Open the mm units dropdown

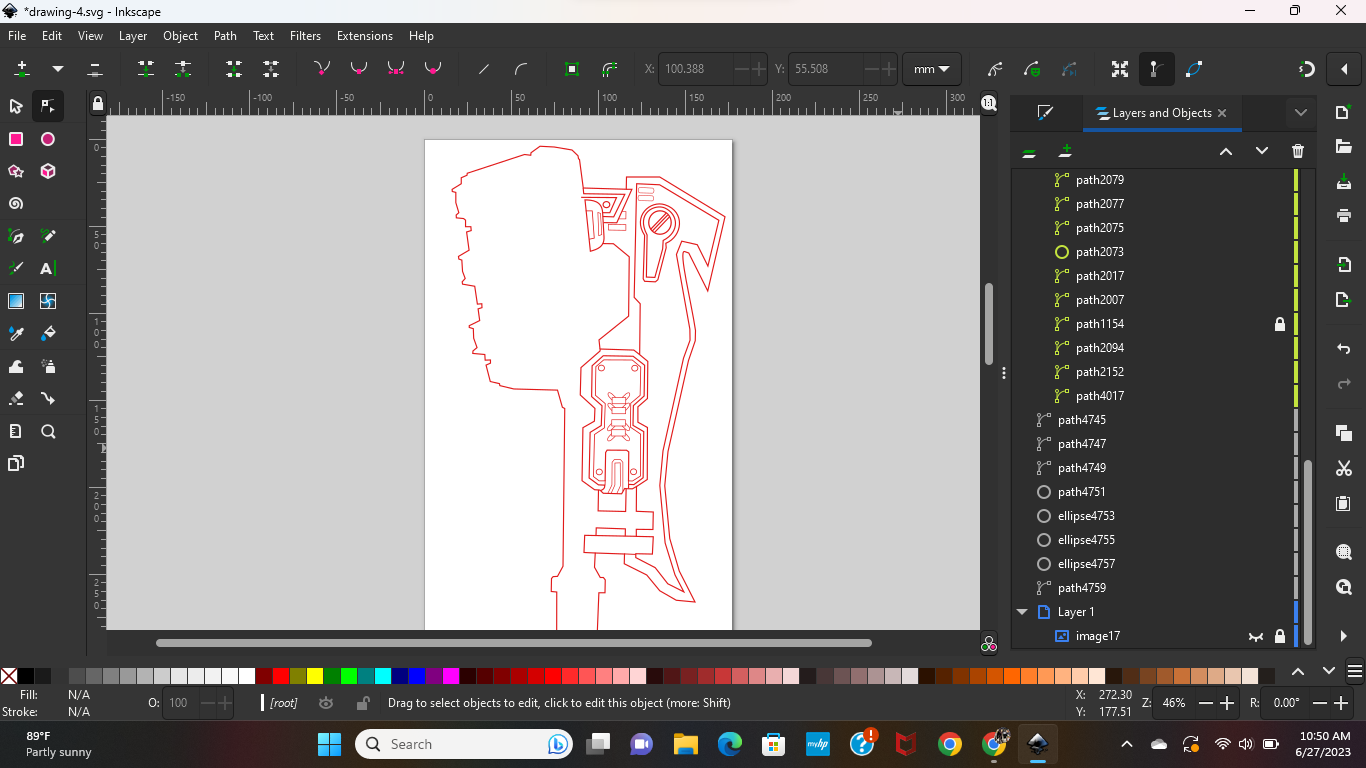pyautogui.click(x=931, y=69)
